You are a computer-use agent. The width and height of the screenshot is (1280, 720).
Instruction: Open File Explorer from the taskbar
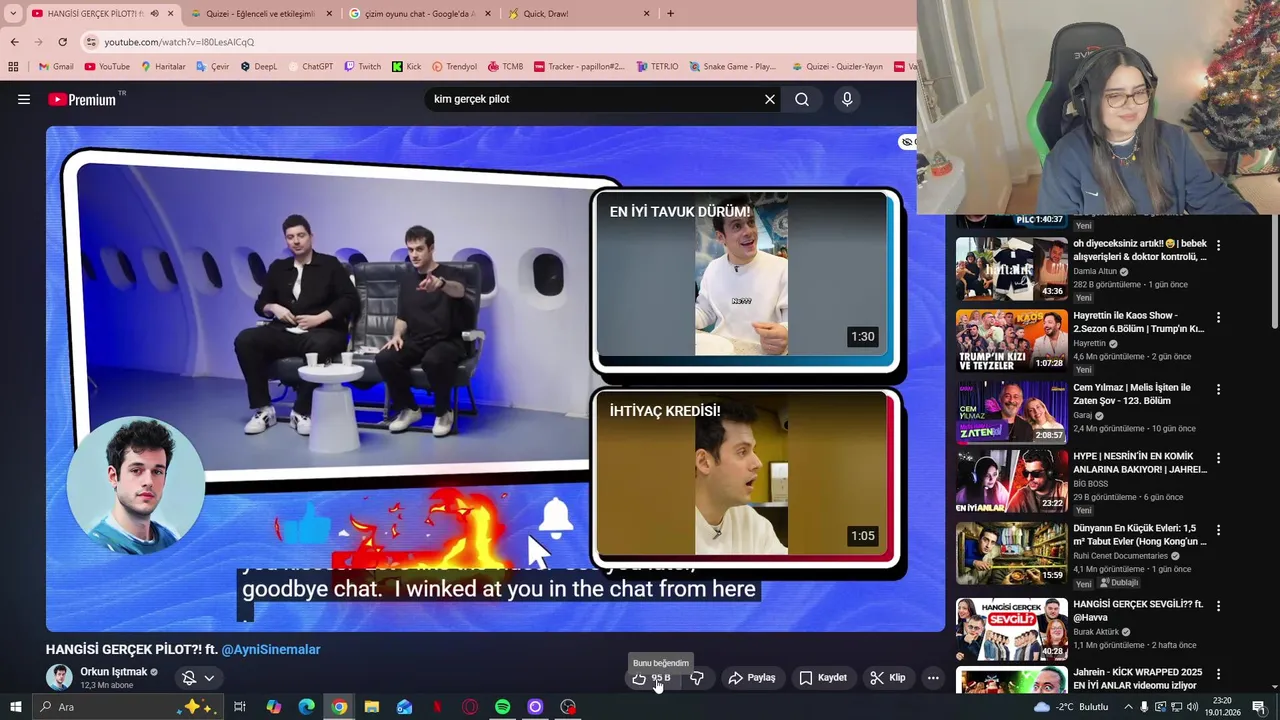tap(371, 707)
